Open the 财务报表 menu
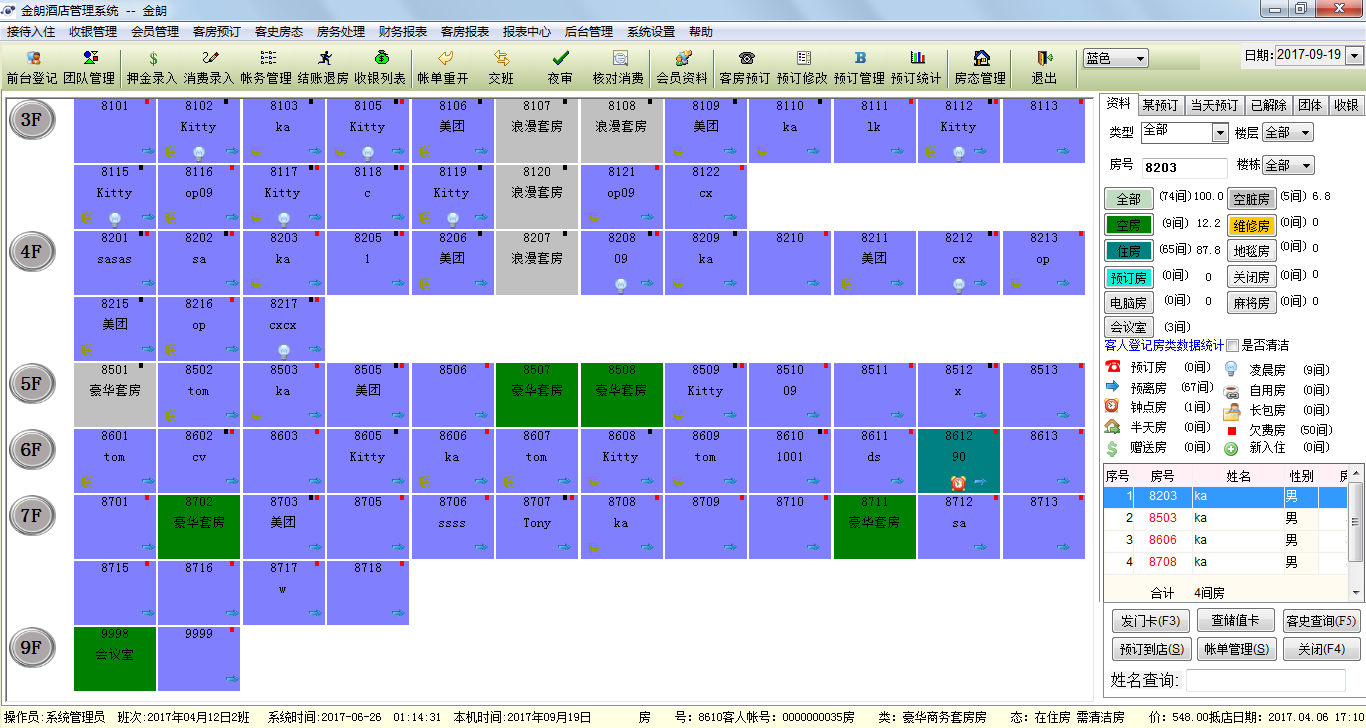The width and height of the screenshot is (1366, 728). point(403,32)
